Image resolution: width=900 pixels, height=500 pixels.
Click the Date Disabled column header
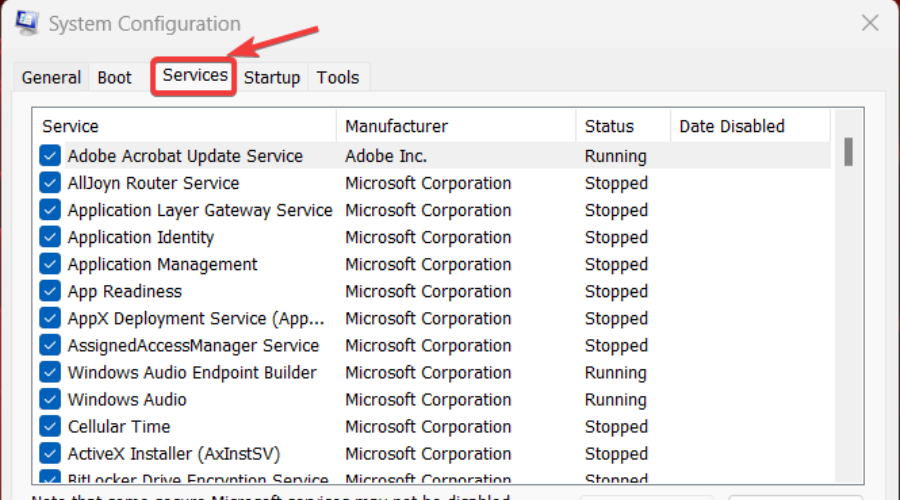point(748,126)
